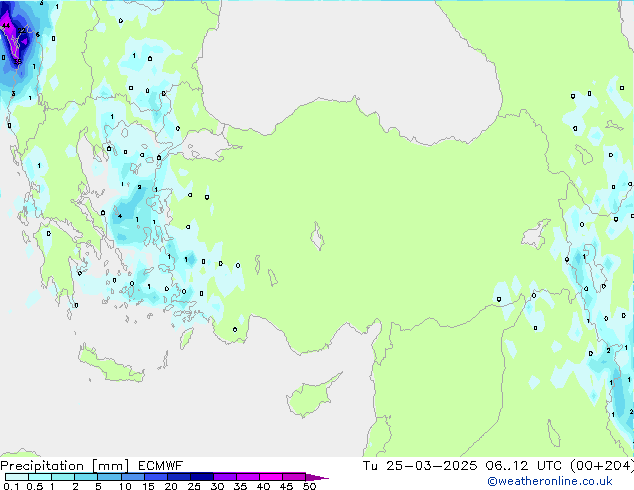Click the legend color between 15 and 20

(x=156, y=477)
